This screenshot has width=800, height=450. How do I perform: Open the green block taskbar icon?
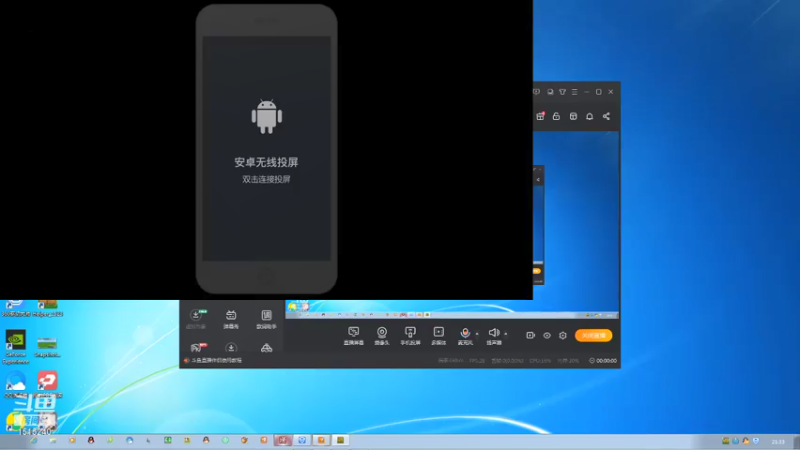click(168, 440)
